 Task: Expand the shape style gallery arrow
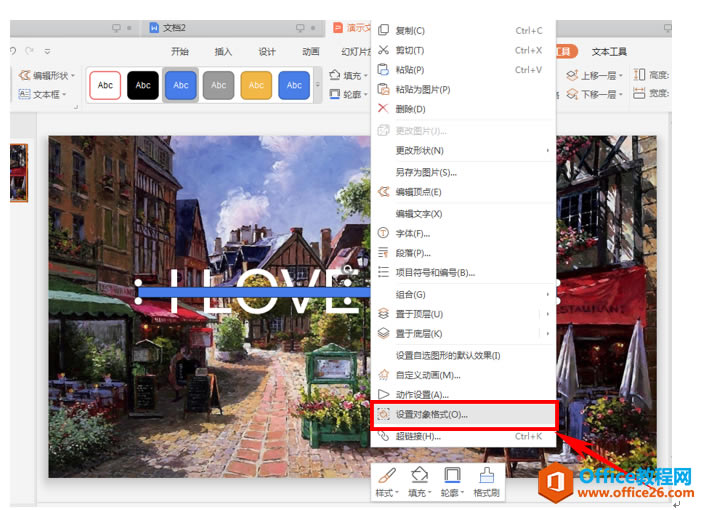[318, 84]
